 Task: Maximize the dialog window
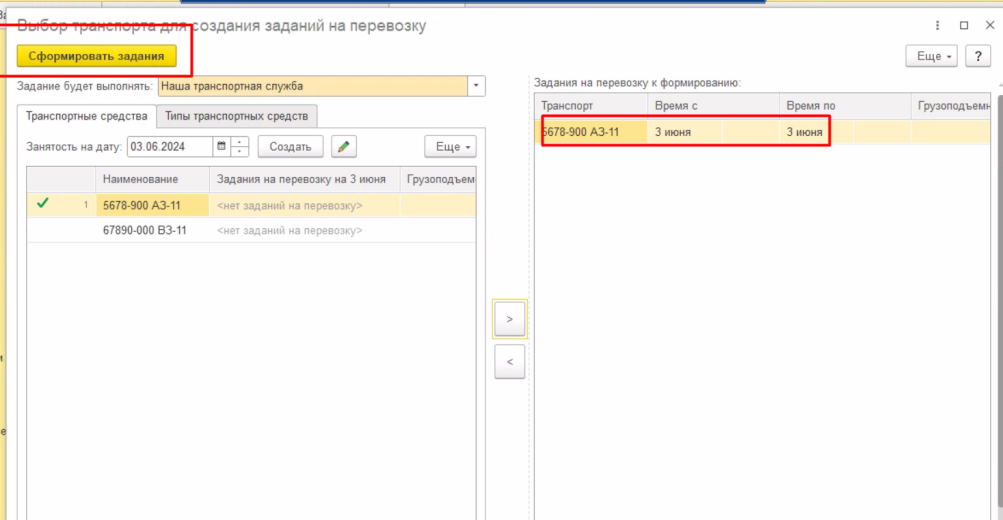click(963, 26)
